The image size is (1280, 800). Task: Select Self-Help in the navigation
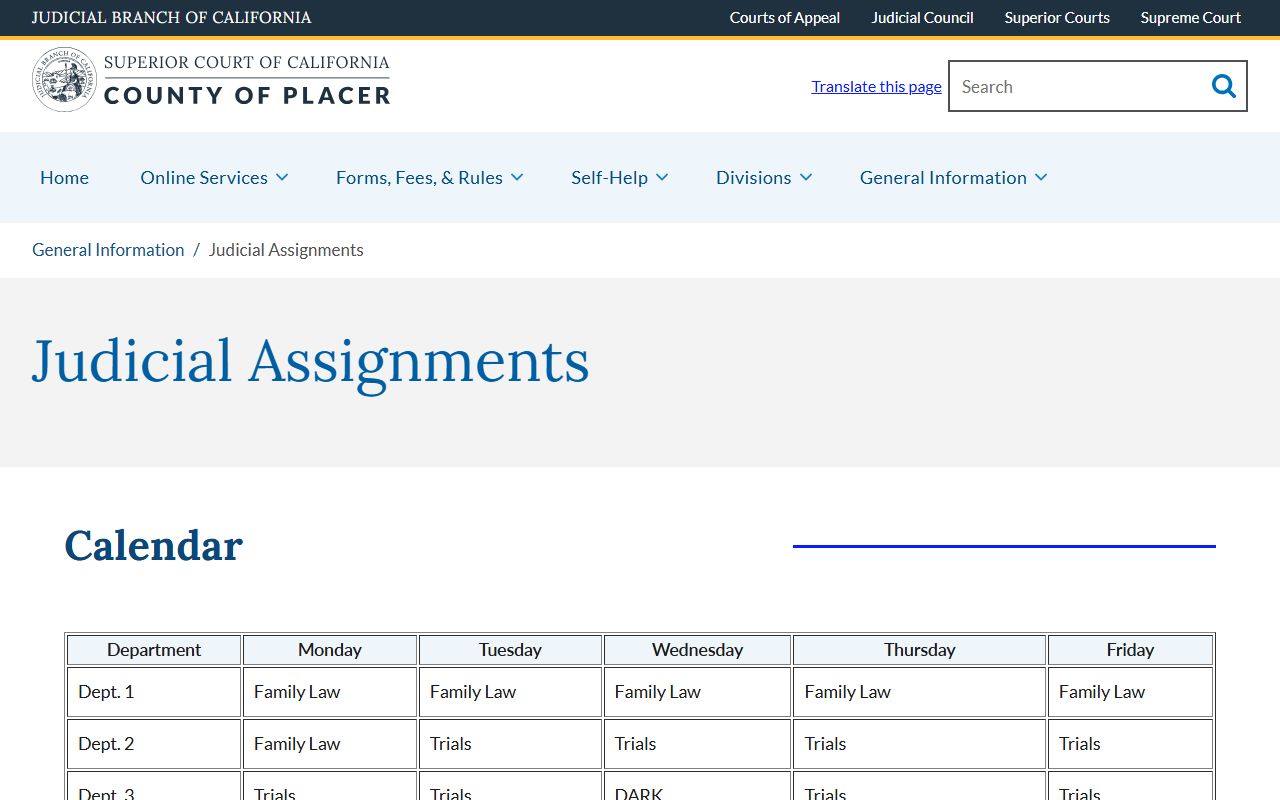click(609, 177)
